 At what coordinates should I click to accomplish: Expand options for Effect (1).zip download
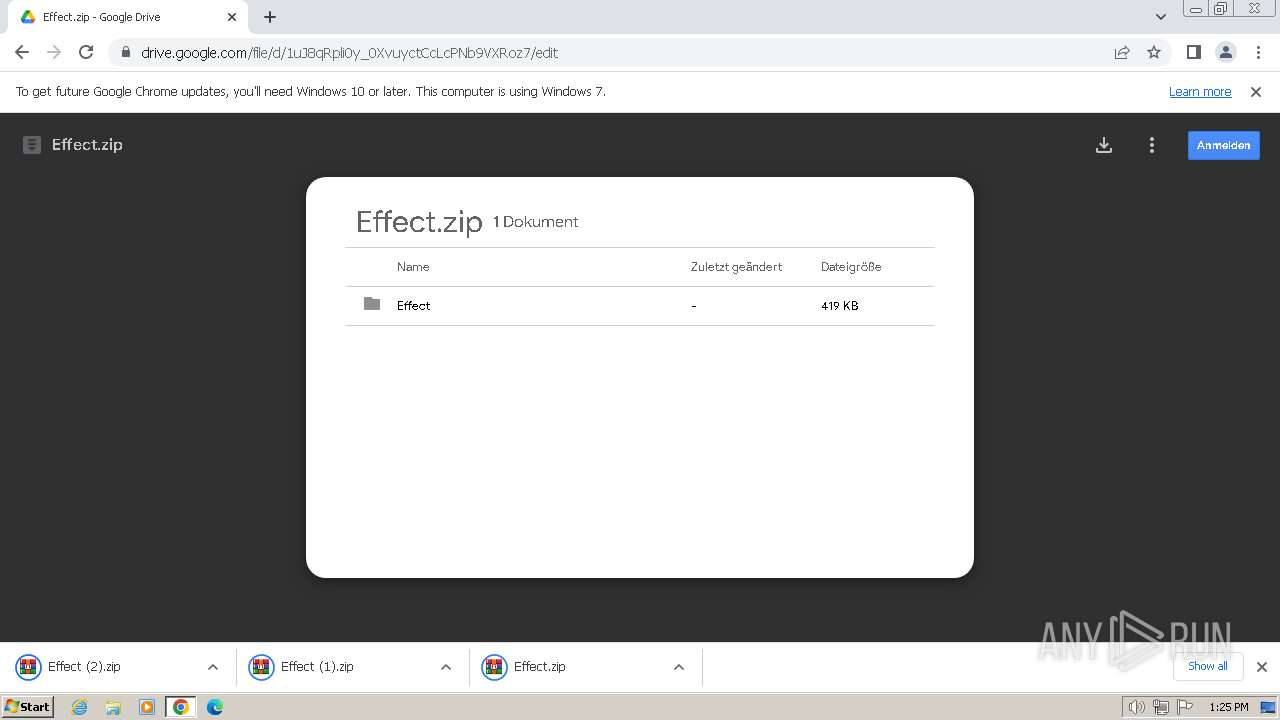pyautogui.click(x=446, y=667)
